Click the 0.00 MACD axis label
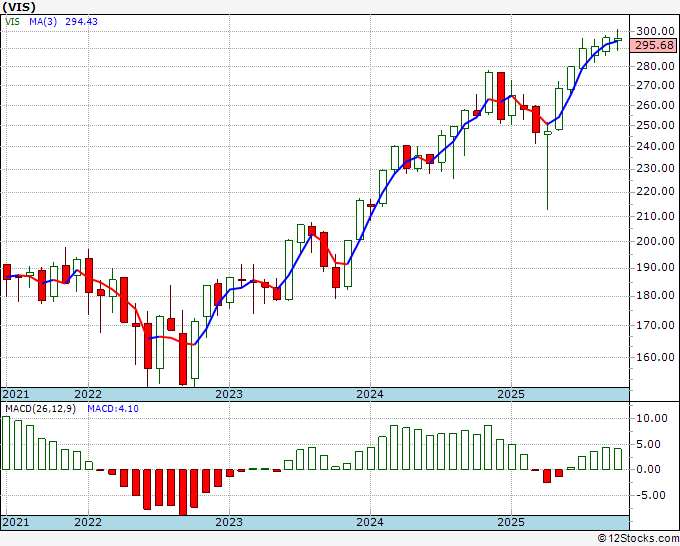This screenshot has width=680, height=546. (x=649, y=469)
